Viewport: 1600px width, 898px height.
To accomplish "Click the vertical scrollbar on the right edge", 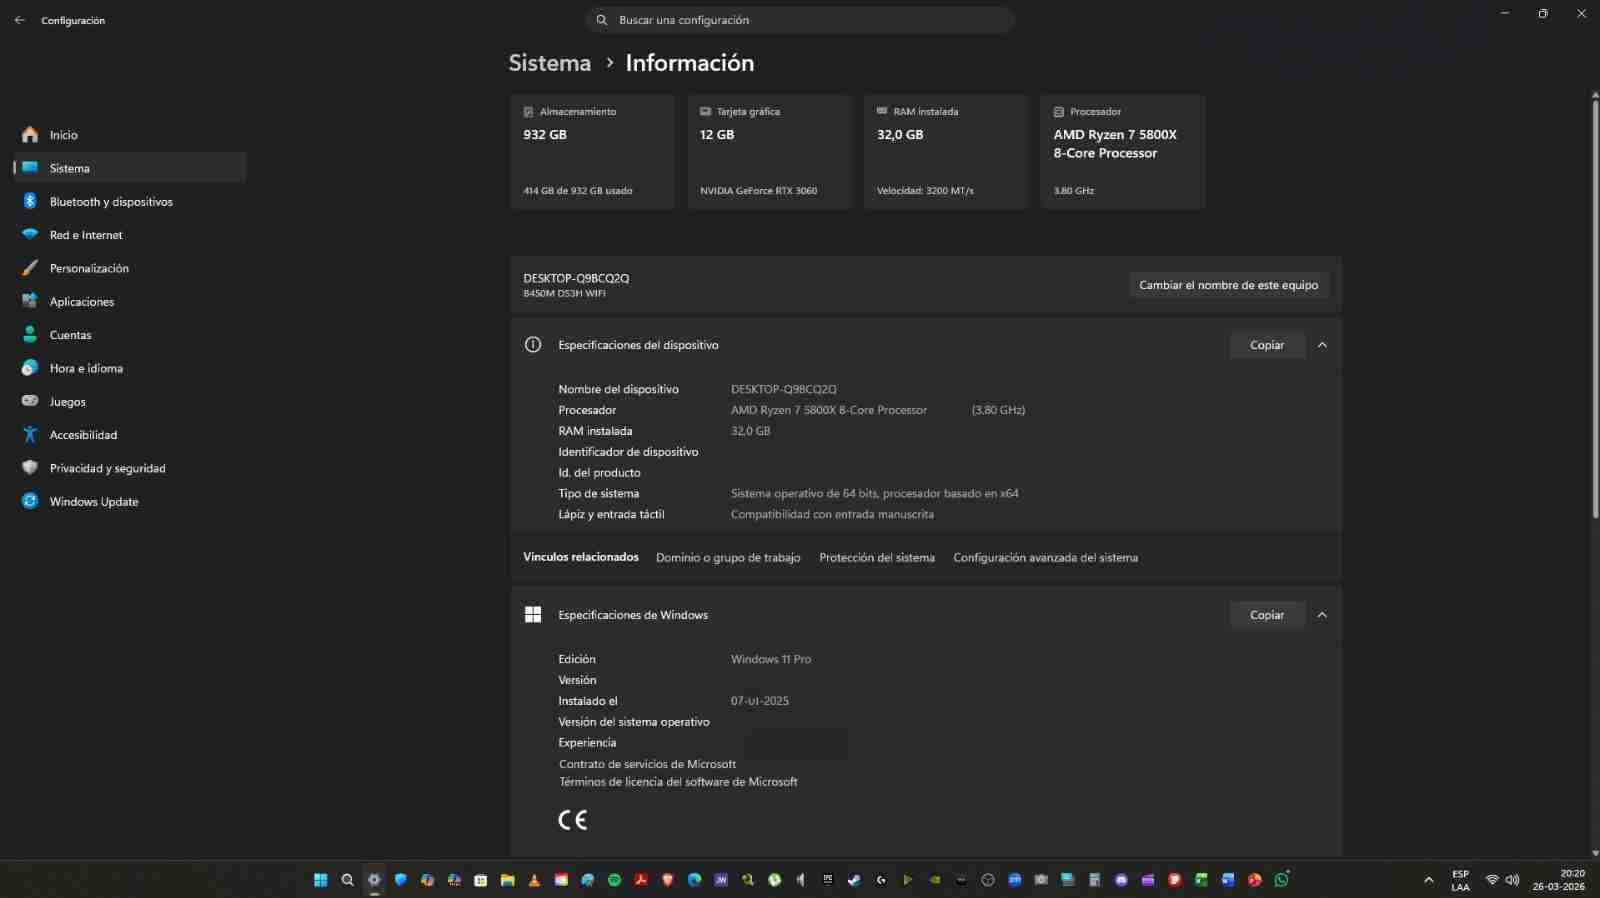I will click(1594, 308).
